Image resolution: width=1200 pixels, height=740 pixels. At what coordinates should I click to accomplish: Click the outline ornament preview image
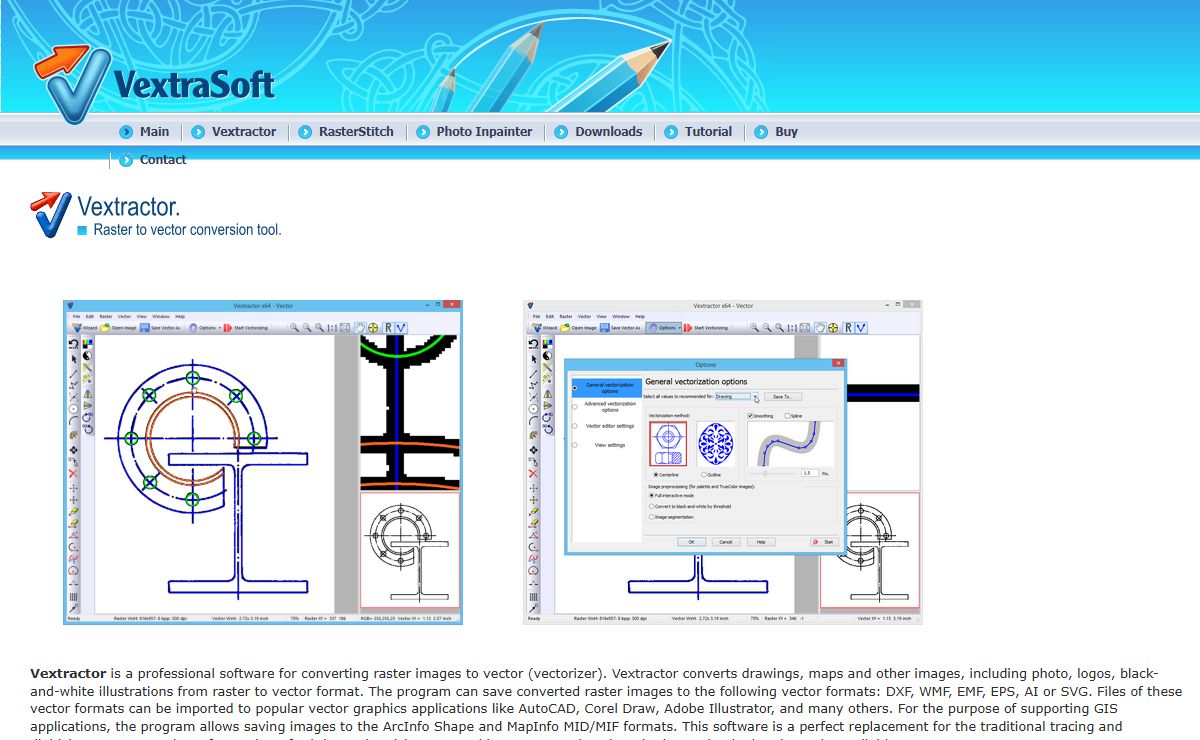click(716, 444)
